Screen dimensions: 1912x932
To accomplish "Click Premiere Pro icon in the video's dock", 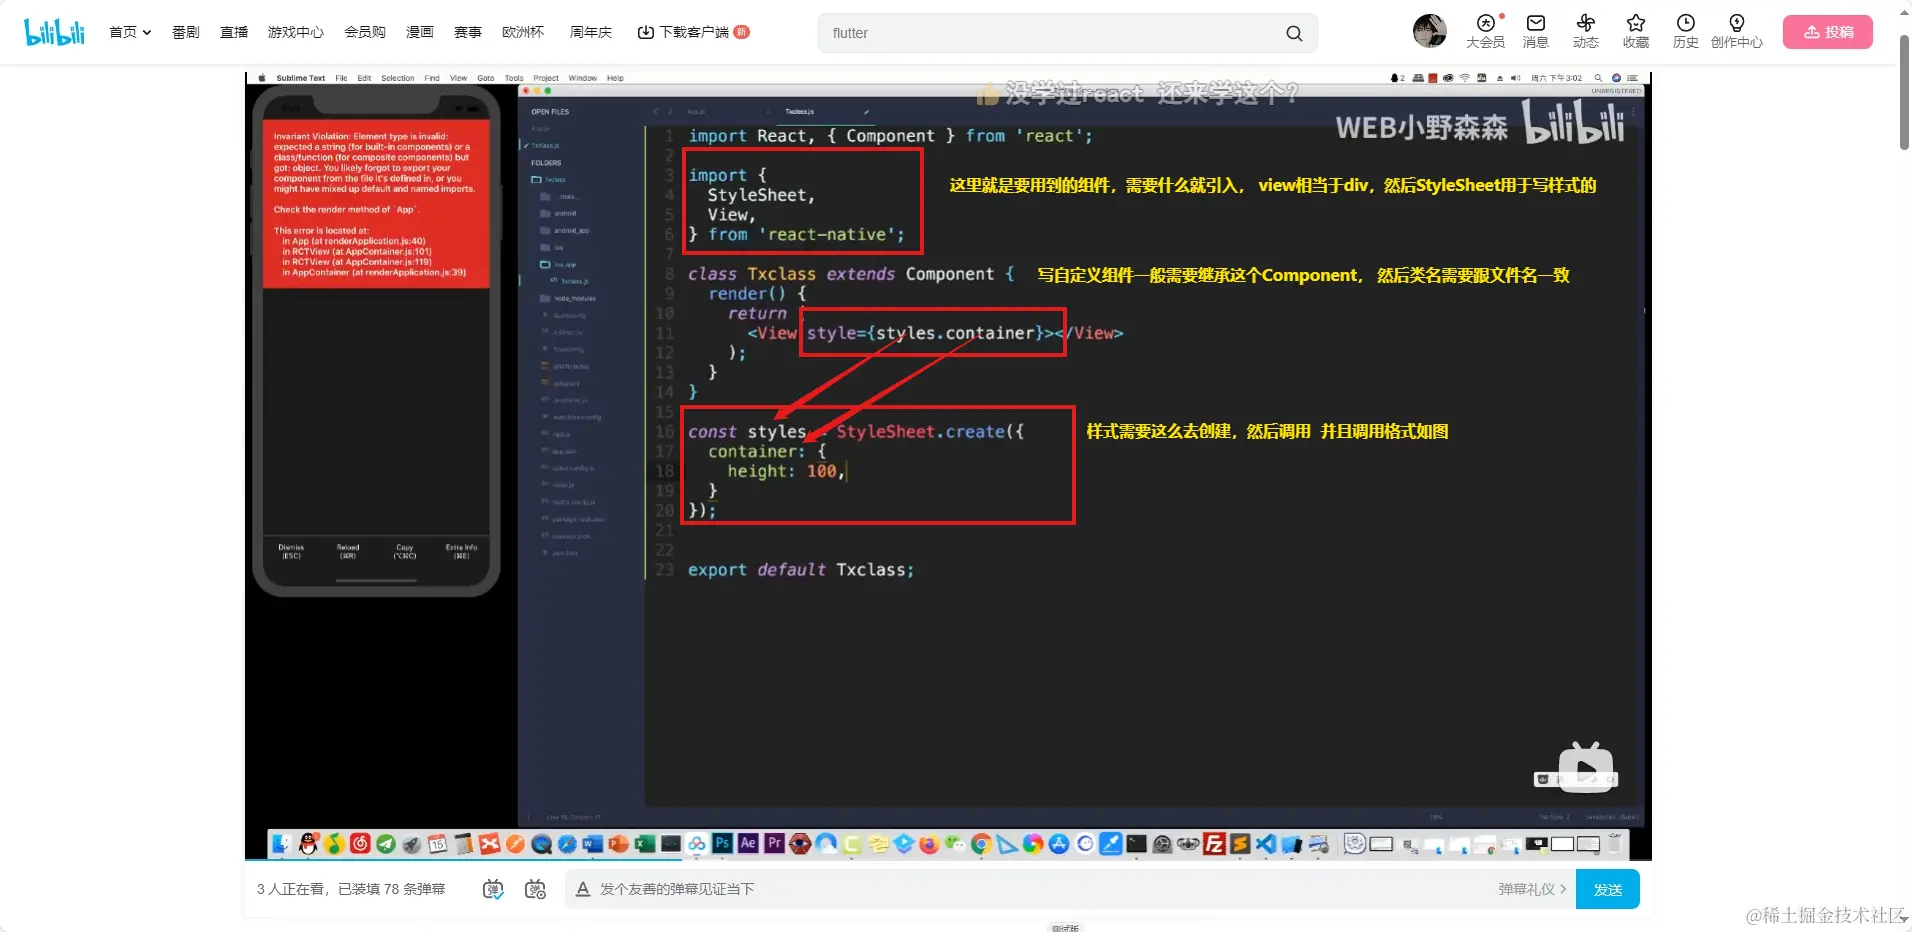I will pos(774,844).
